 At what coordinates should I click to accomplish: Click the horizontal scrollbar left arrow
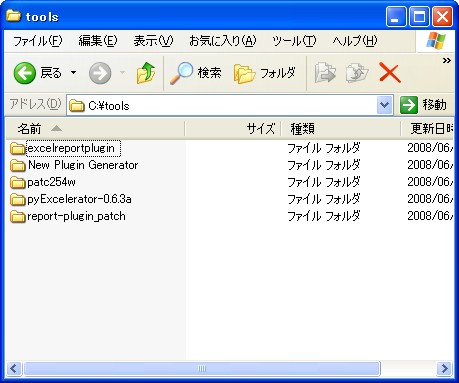point(13,369)
